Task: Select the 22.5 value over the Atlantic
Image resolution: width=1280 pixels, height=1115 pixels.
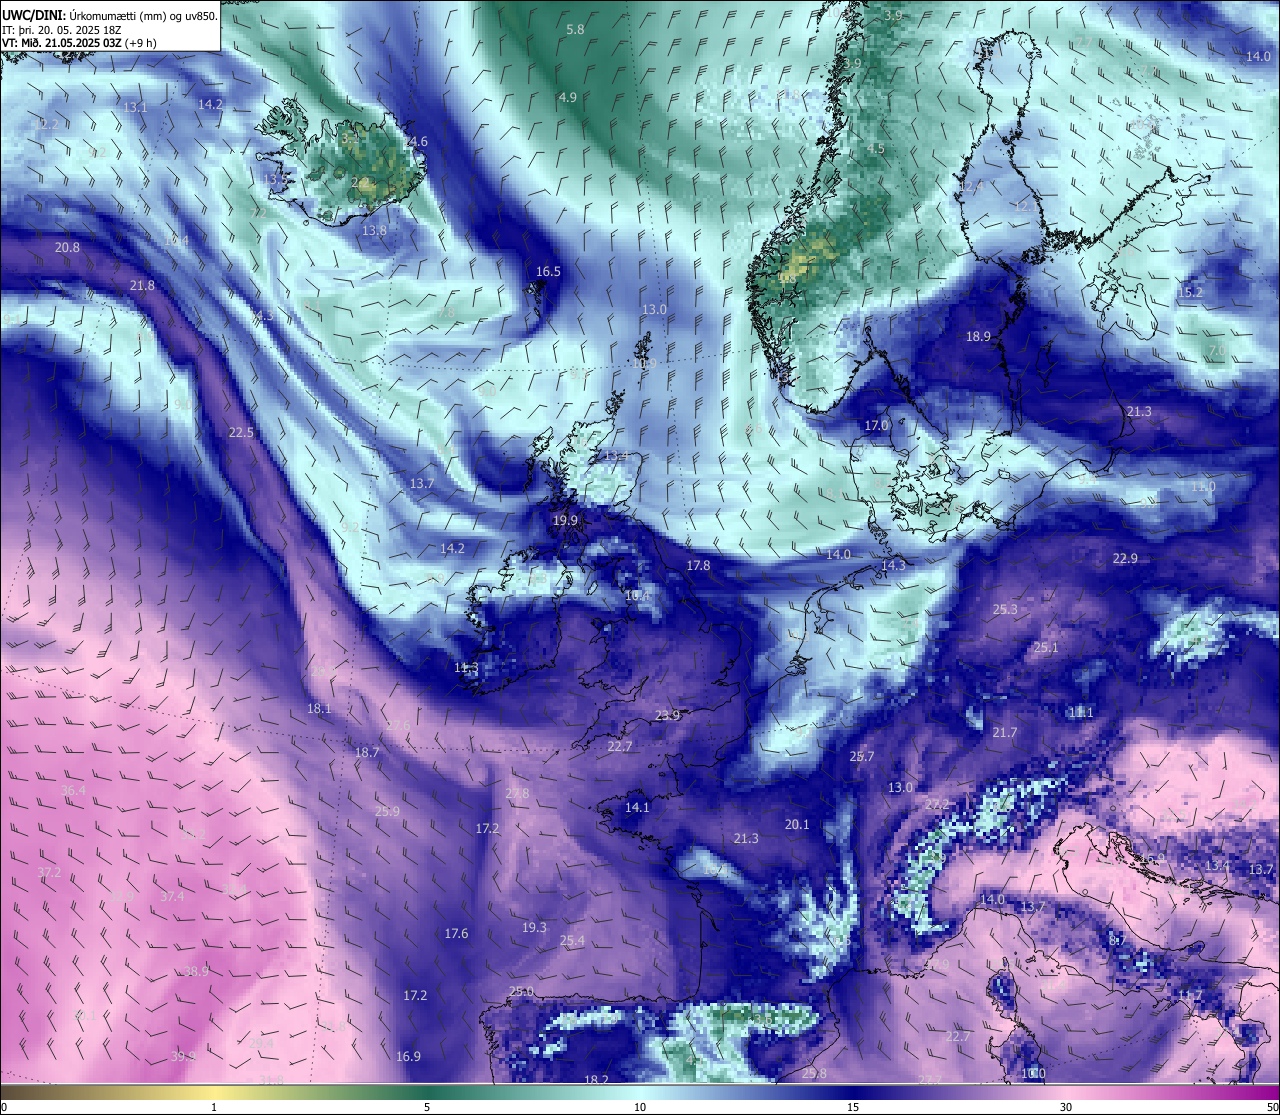Action: coord(241,432)
